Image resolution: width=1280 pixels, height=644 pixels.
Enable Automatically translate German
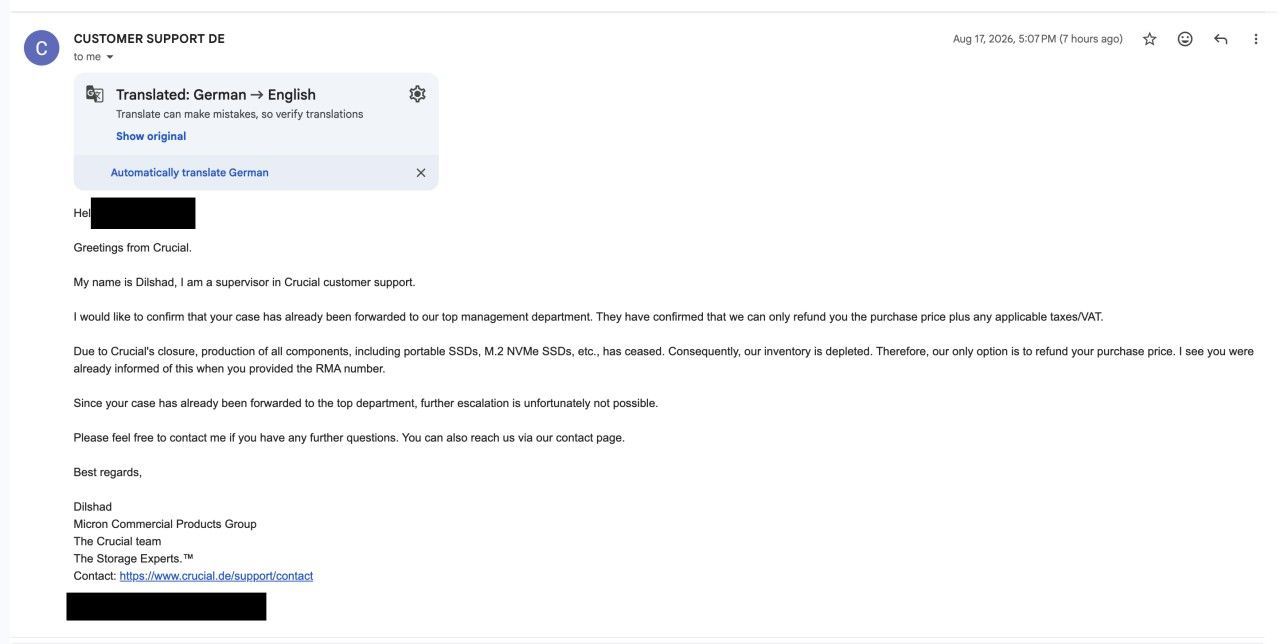(x=190, y=172)
